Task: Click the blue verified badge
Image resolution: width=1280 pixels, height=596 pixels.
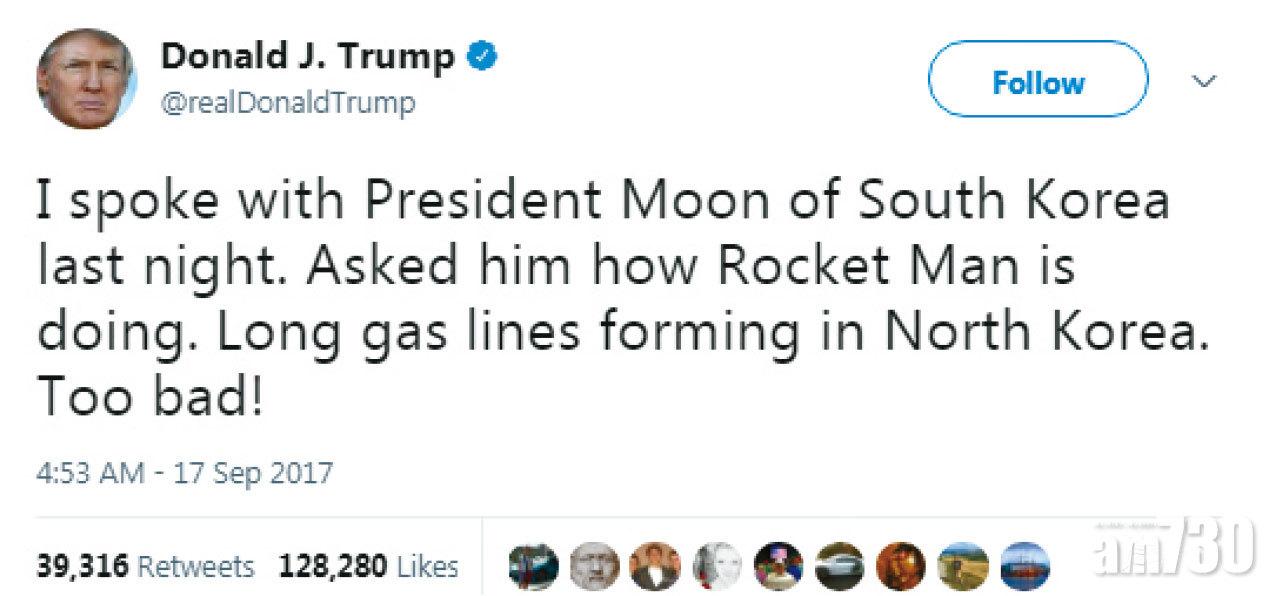Action: [x=482, y=59]
